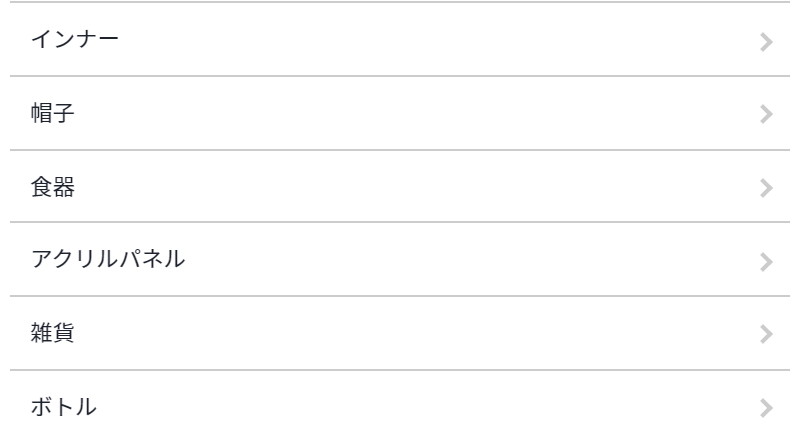This screenshot has height=441, width=800.
Task: Open the 雑貨 category row
Action: (x=400, y=334)
